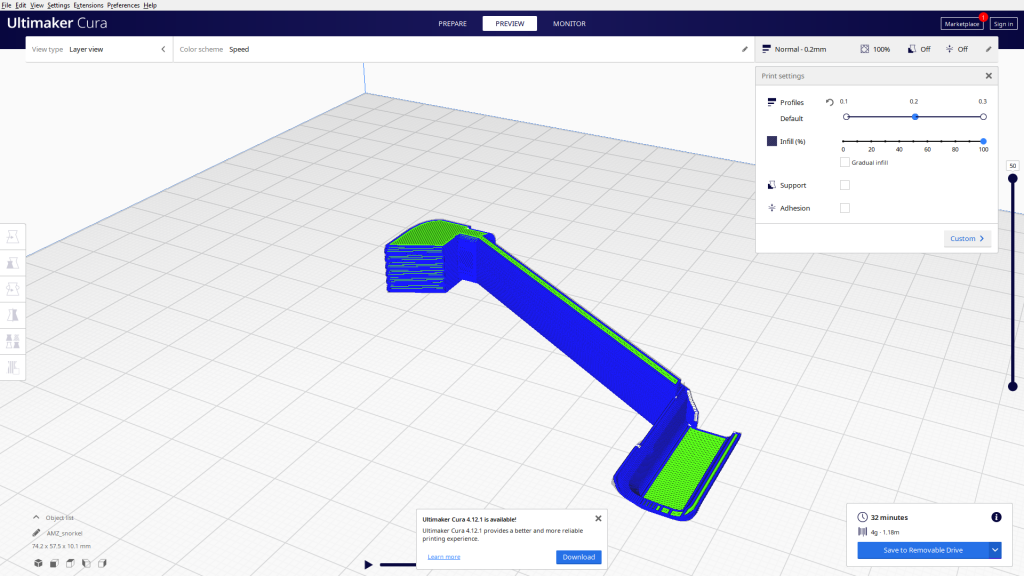Click the top handle of layer slider
Screen dimensions: 1024x576
click(x=1012, y=178)
